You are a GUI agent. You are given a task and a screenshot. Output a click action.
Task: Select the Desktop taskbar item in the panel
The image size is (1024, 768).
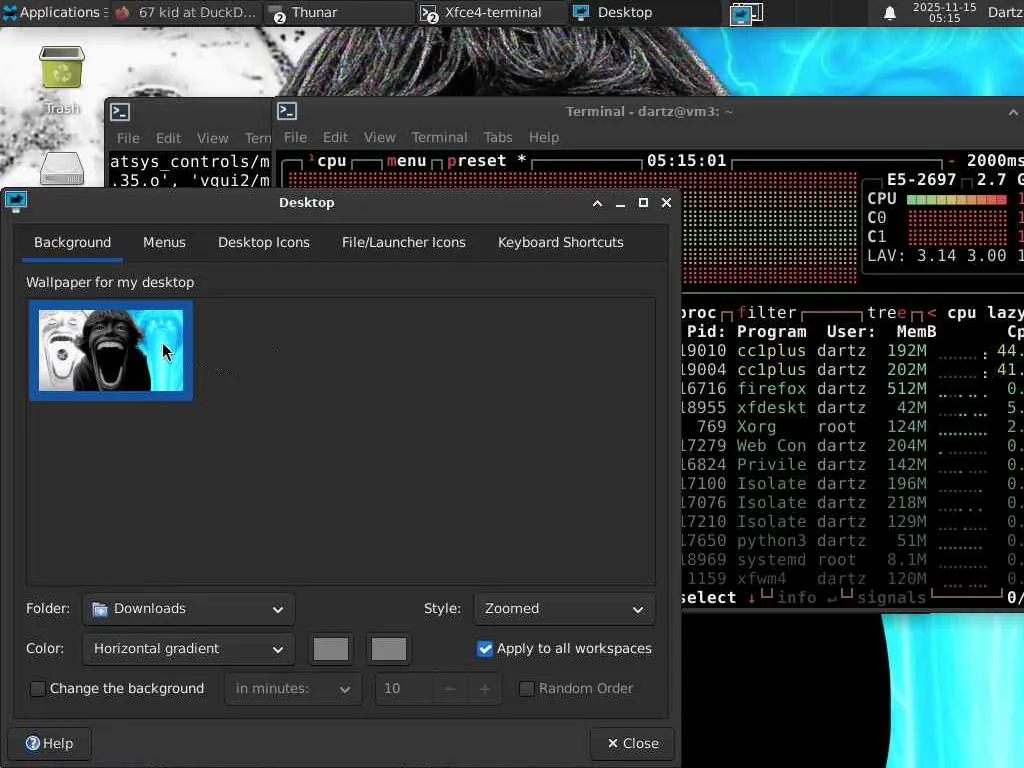click(x=644, y=12)
